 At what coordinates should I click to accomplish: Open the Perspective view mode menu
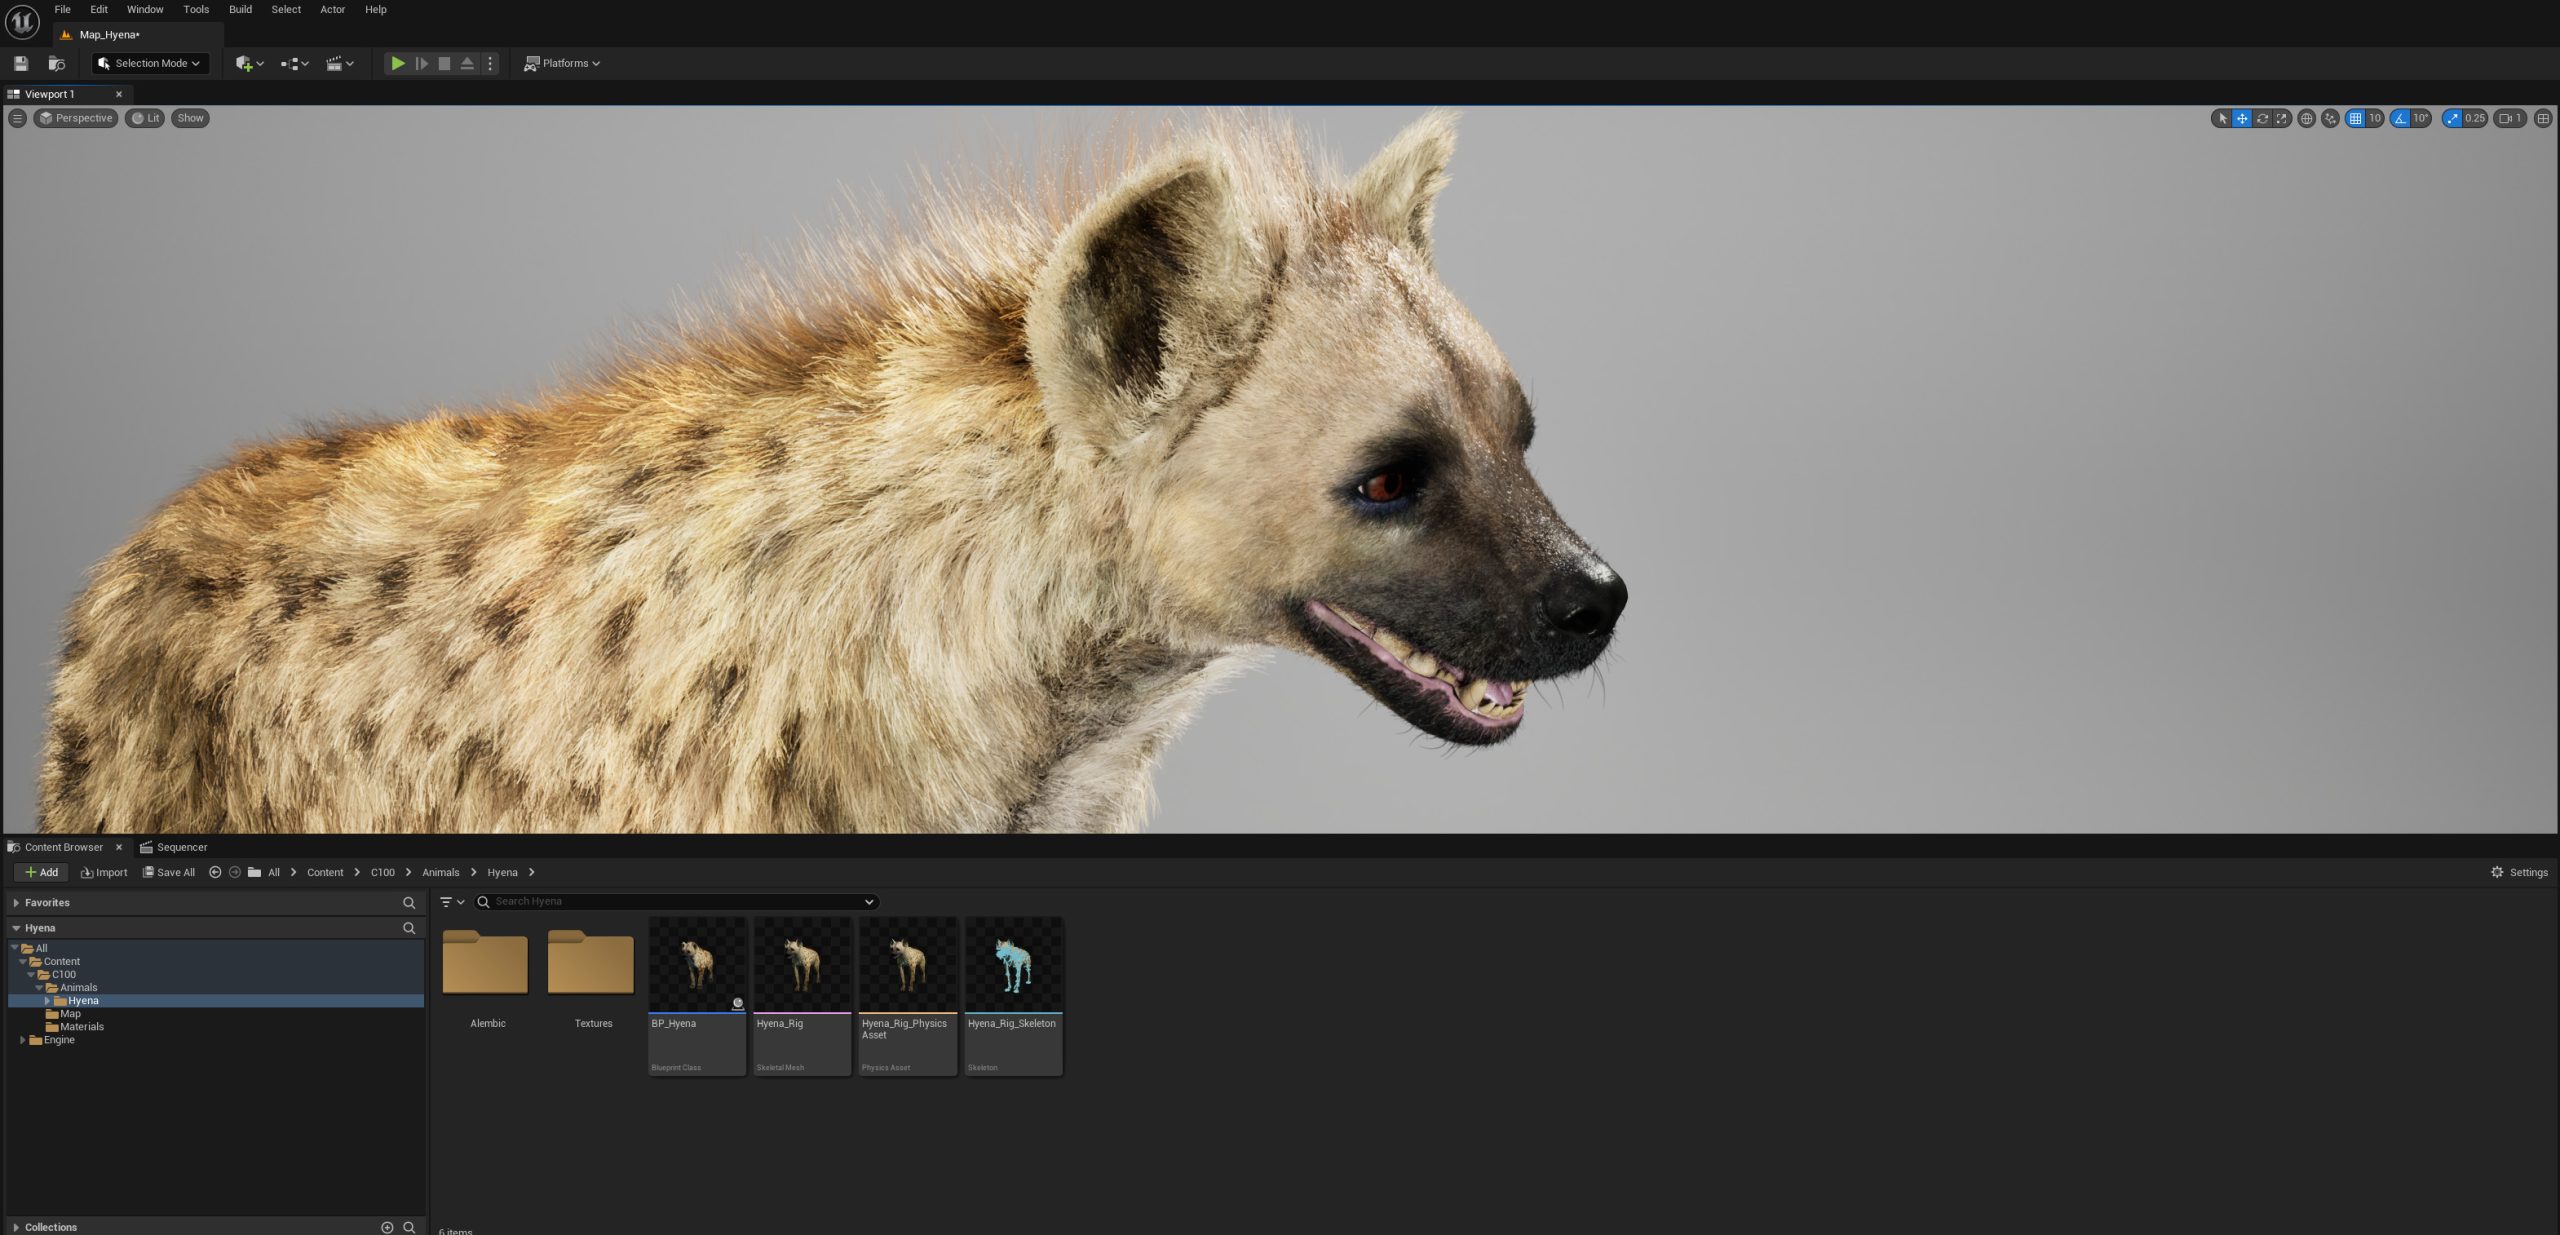pyautogui.click(x=76, y=118)
